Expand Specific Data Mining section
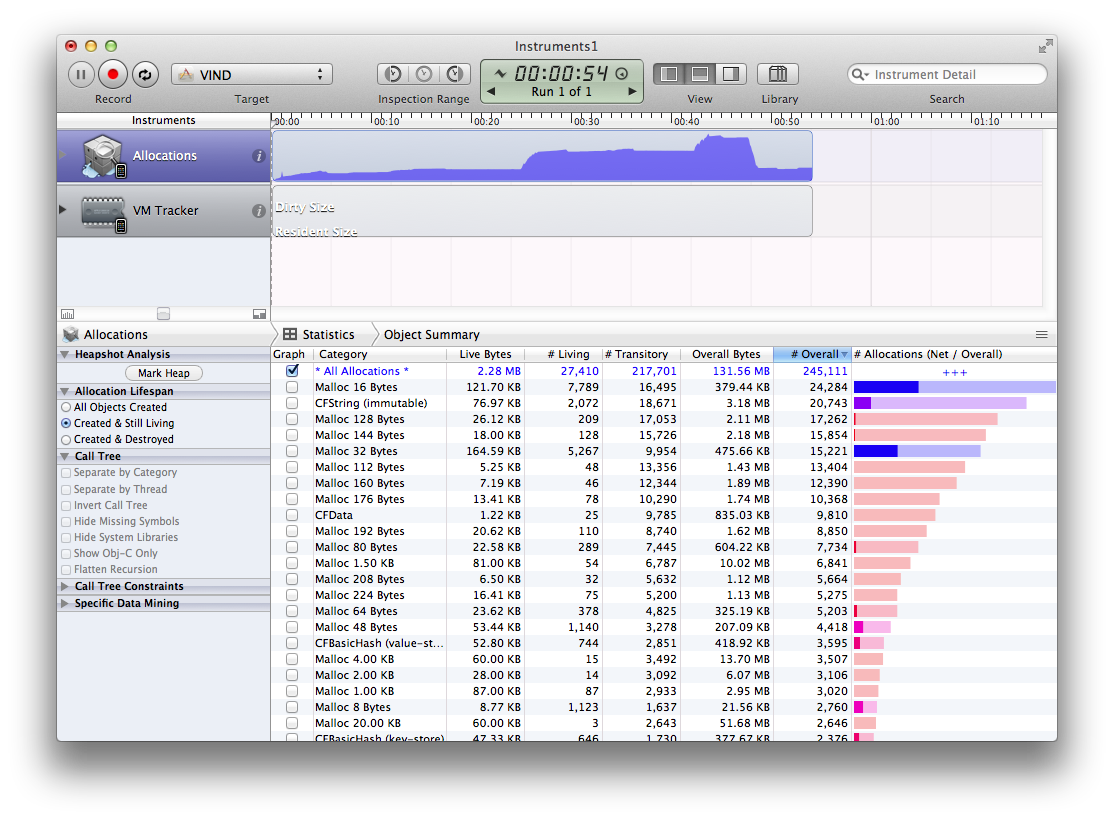Viewport: 1114px width, 820px height. click(65, 603)
